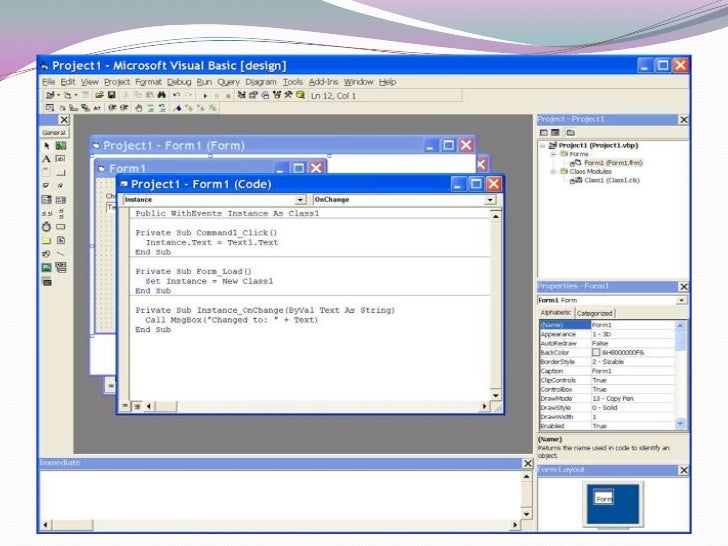Select the Frame tool in toolbox
728x546 pixels.
tap(46, 173)
